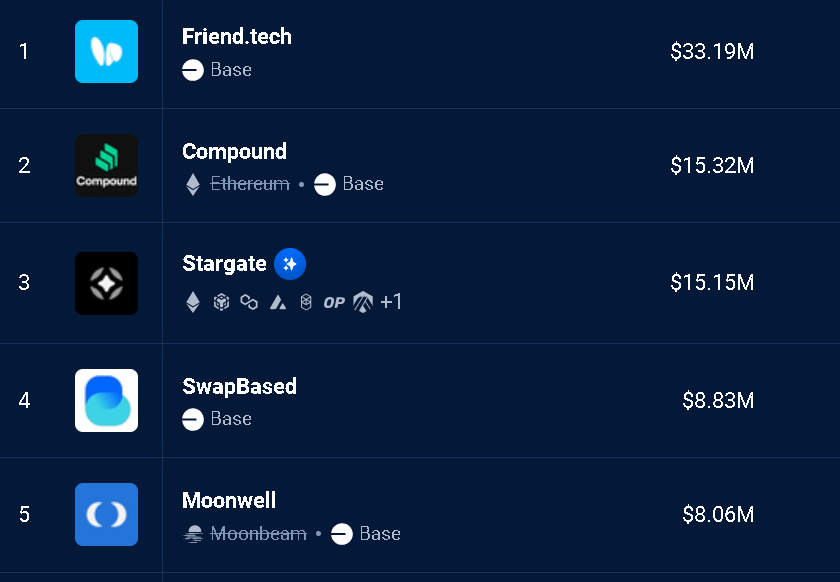Screen dimensions: 840x582
Task: Click the Base chain label under Moonwell
Action: click(x=380, y=534)
